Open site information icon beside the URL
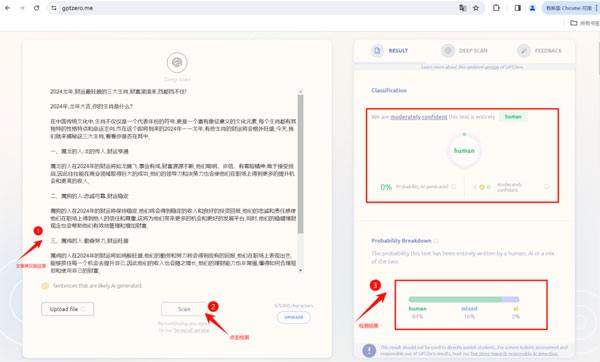Screen dimensions: 600x362 click(x=54, y=8)
